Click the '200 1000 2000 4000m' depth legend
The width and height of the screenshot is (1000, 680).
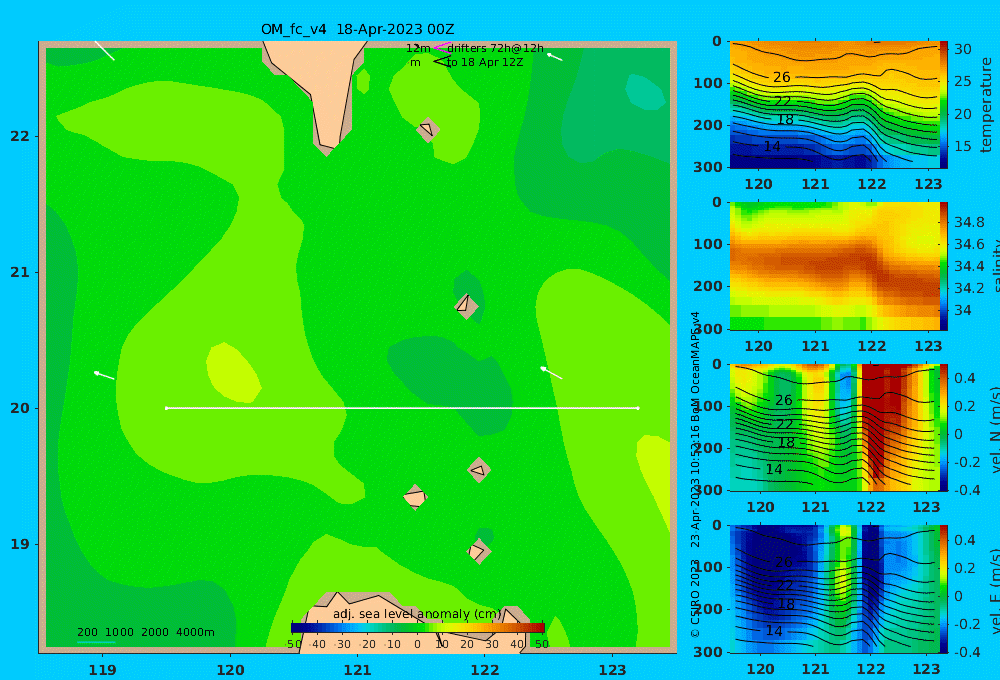(x=145, y=632)
